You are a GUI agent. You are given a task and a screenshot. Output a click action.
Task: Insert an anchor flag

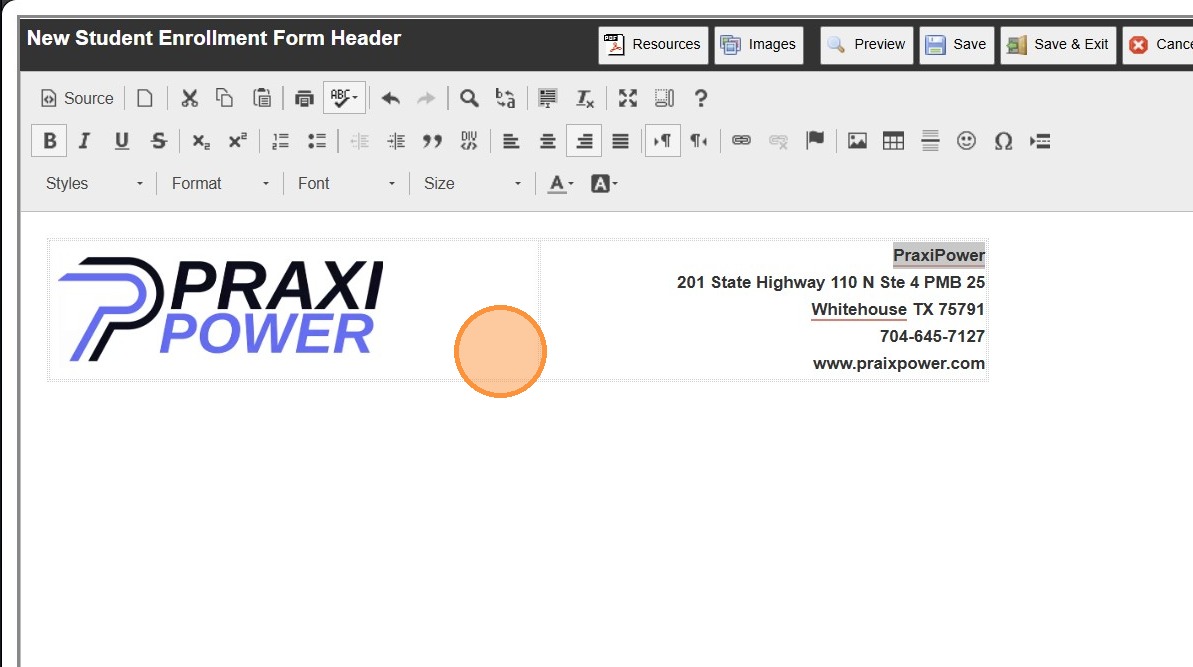click(x=815, y=141)
